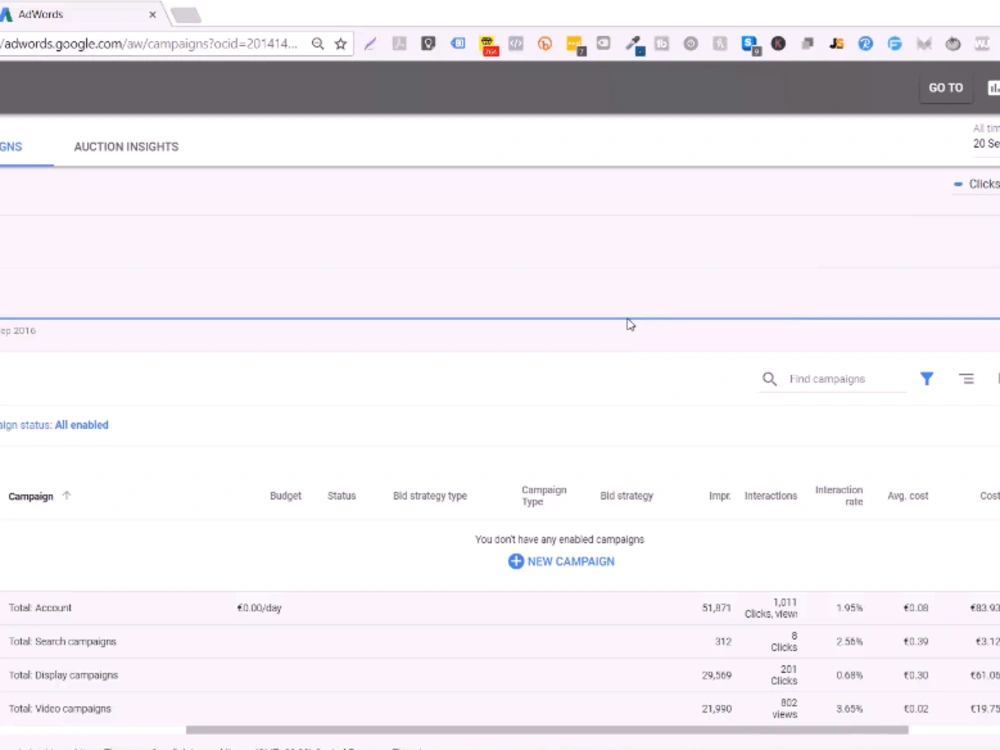1000x750 pixels.
Task: Click the black circle K extension icon
Action: 778,43
